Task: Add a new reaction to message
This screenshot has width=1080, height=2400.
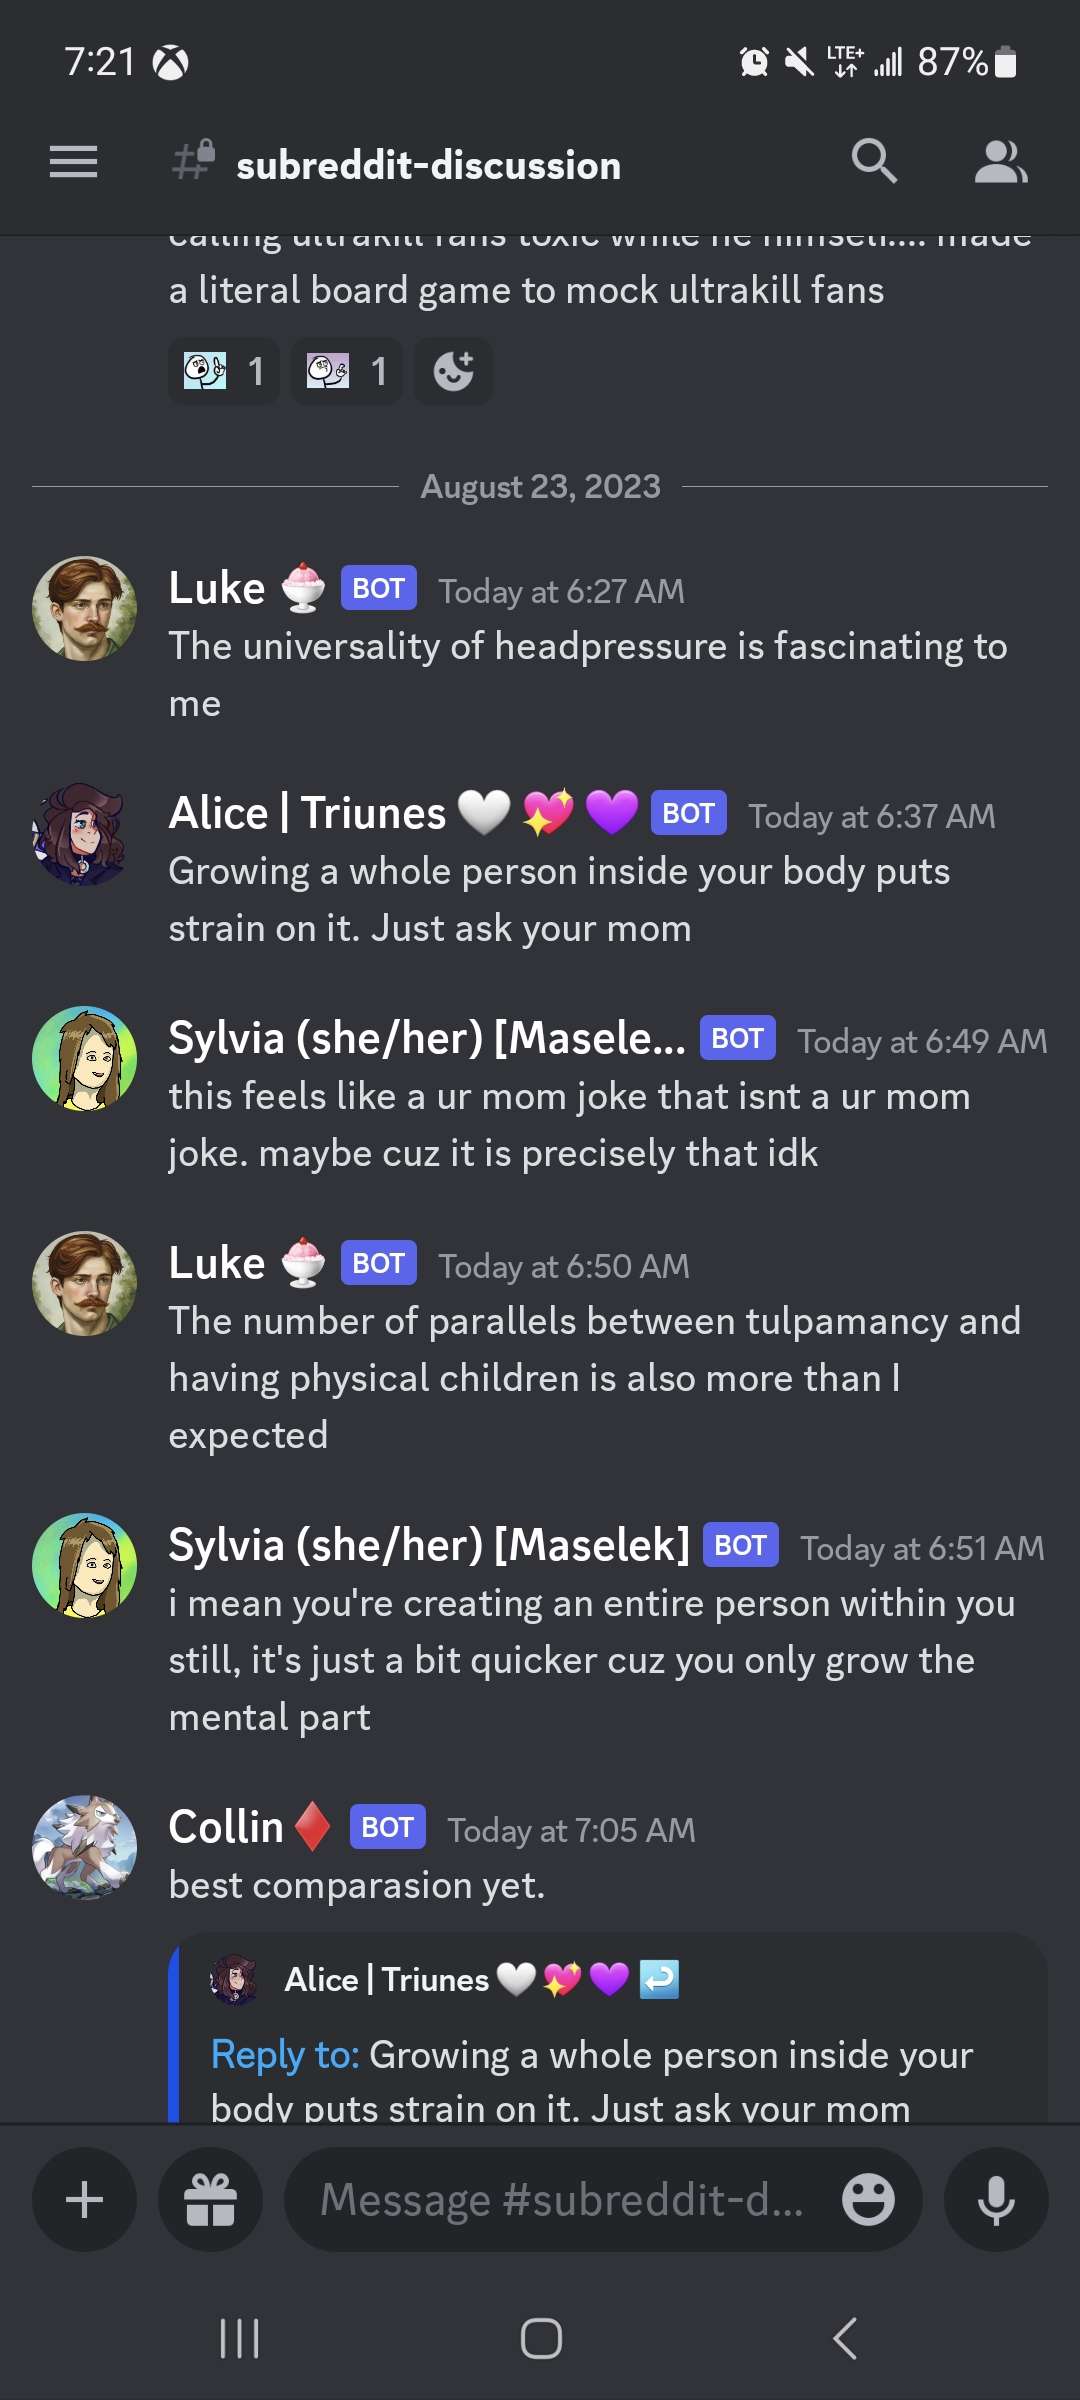Action: pyautogui.click(x=453, y=371)
